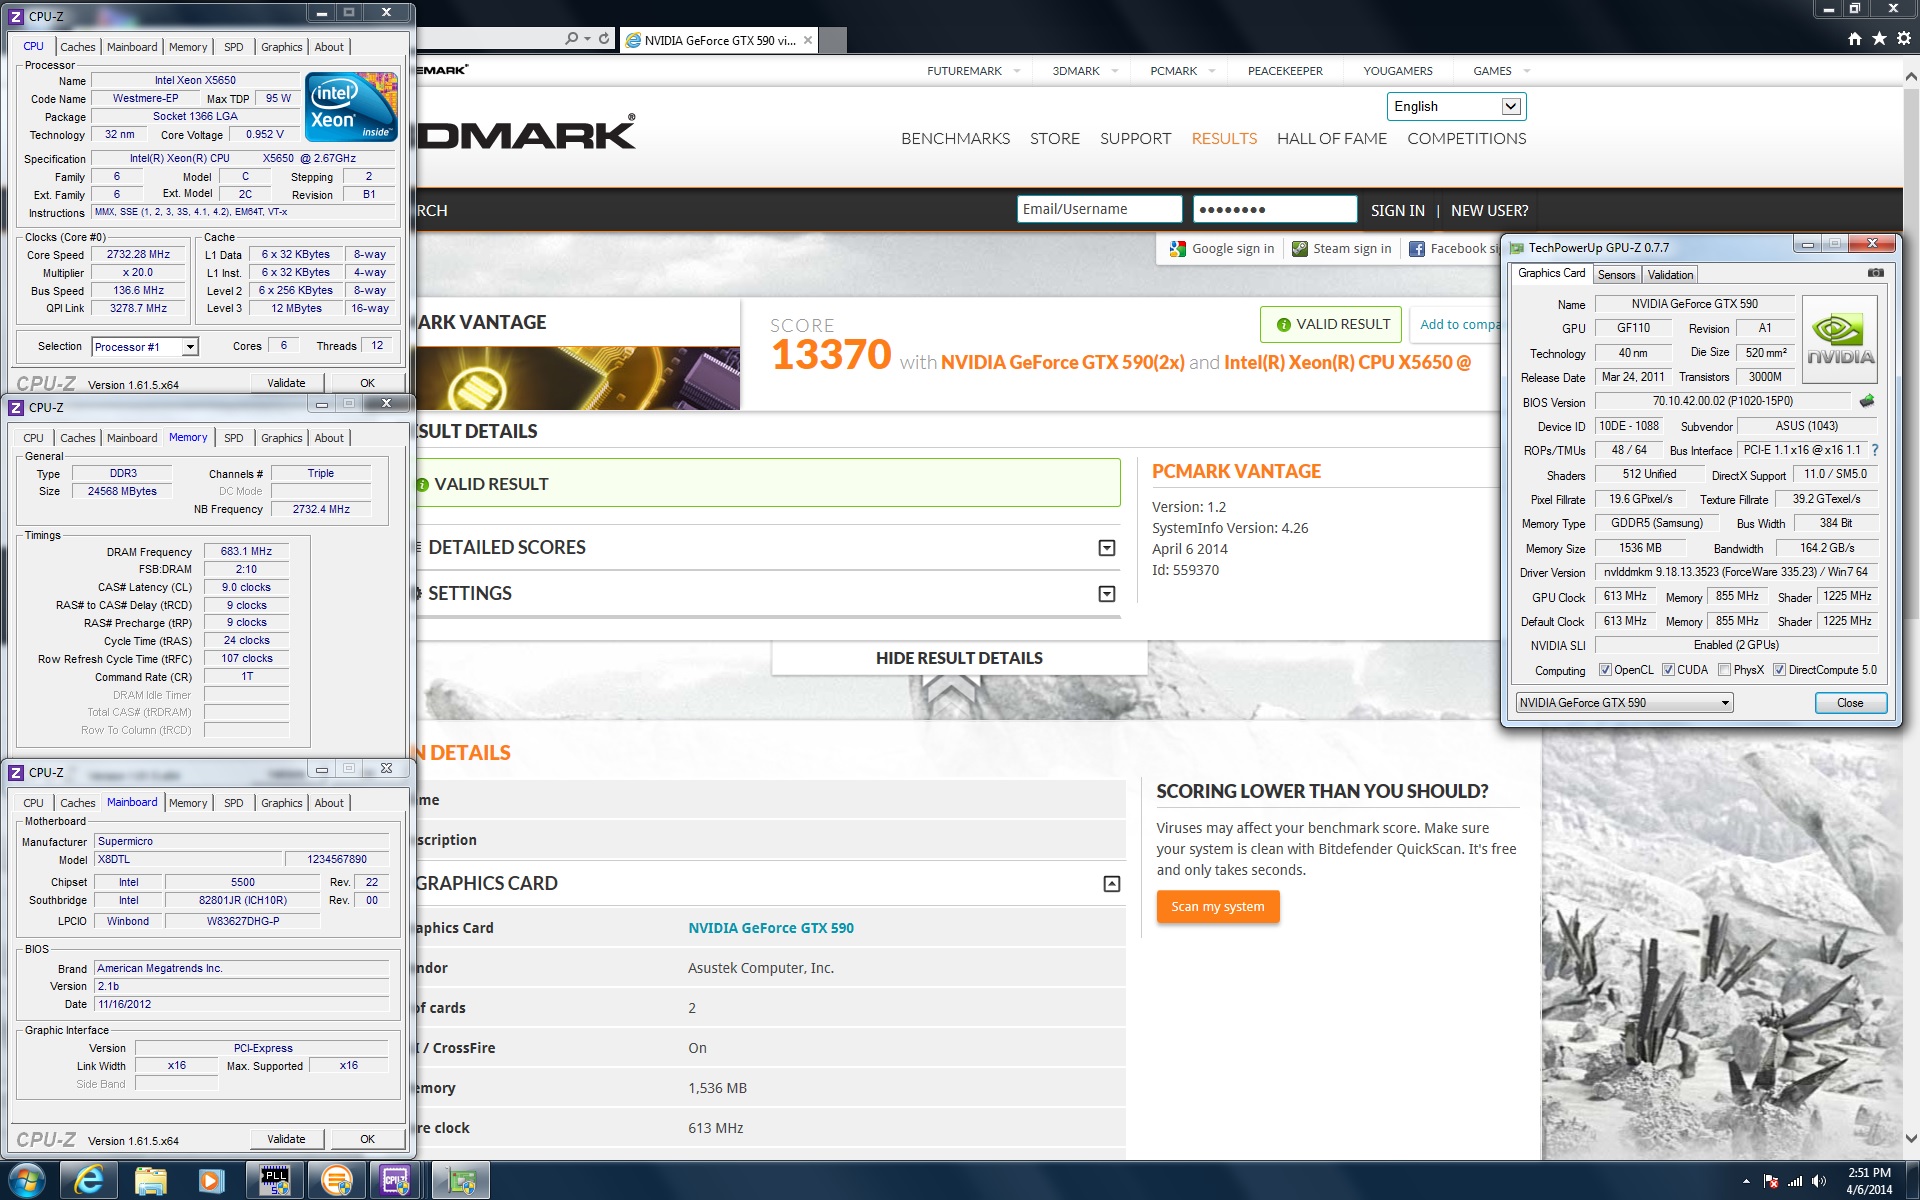Click Validate in the top CPU-Z window
The image size is (1920, 1200).
pyautogui.click(x=286, y=383)
